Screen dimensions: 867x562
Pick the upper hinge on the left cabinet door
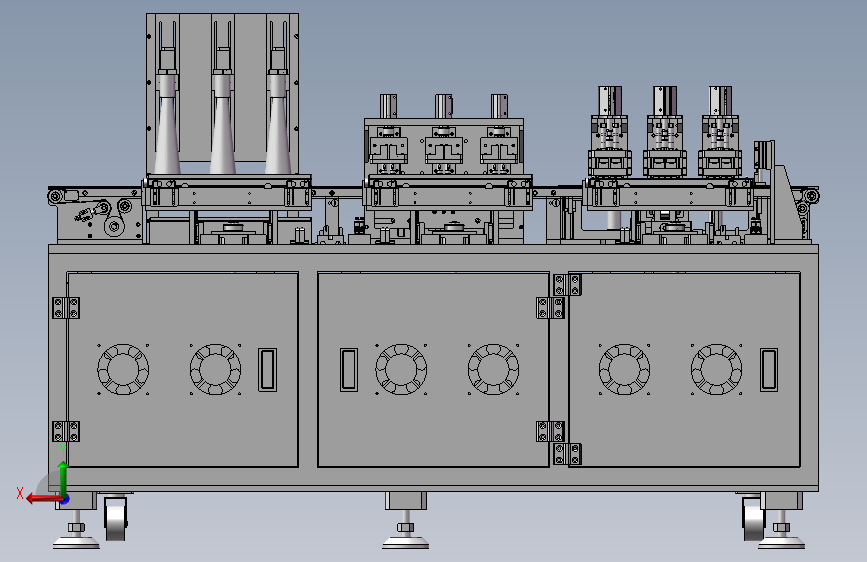(x=66, y=308)
